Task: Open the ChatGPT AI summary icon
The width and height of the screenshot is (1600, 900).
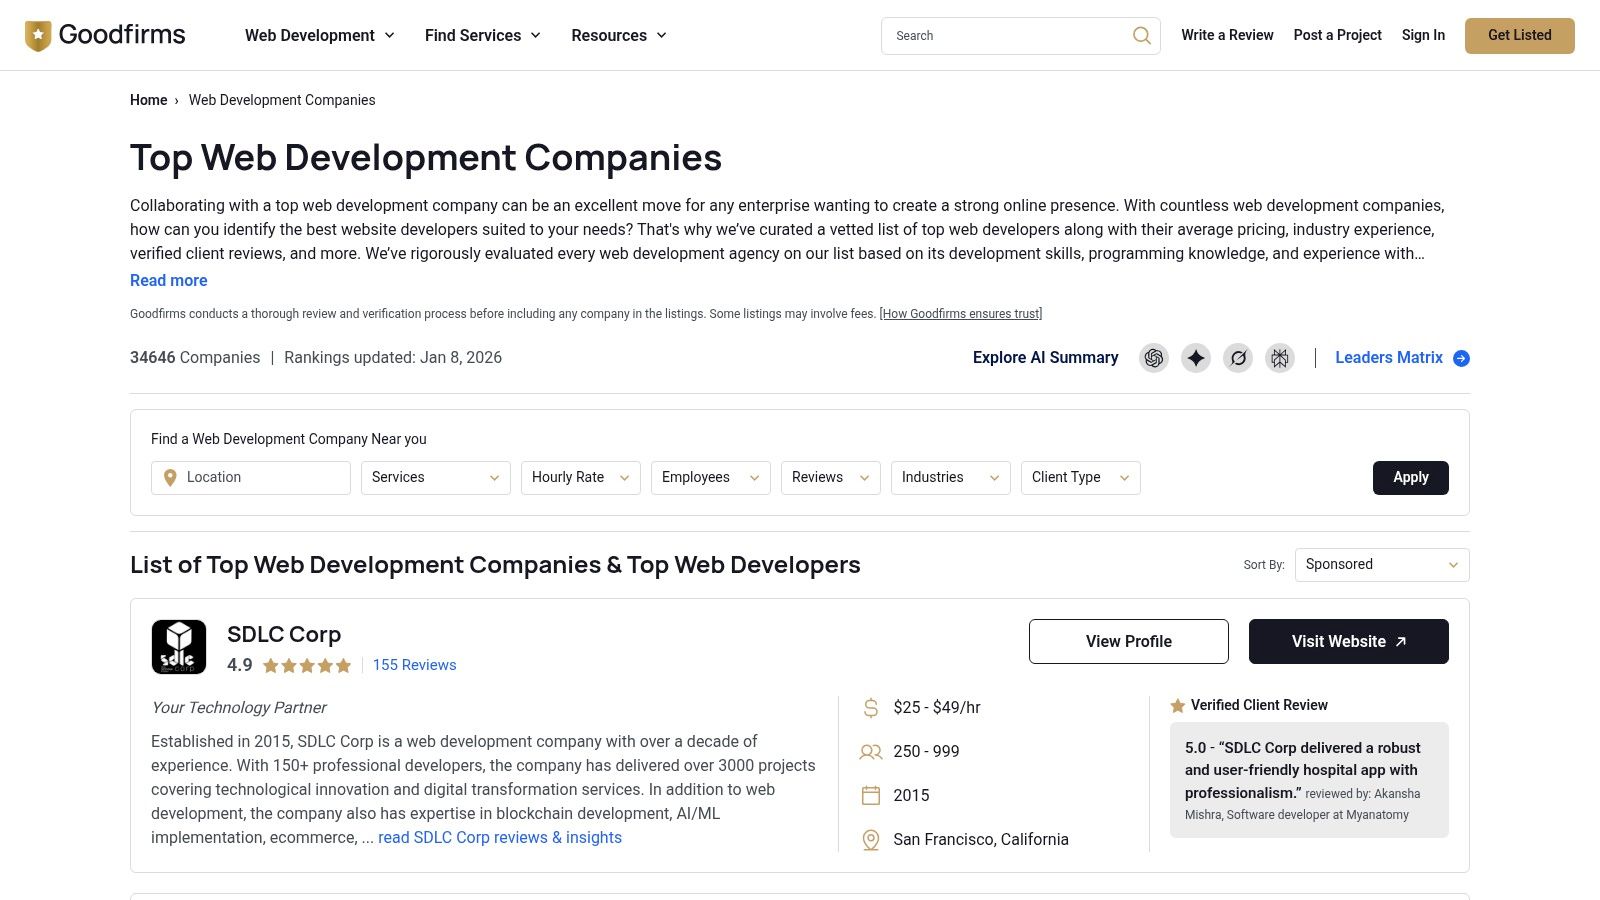Action: click(x=1154, y=358)
